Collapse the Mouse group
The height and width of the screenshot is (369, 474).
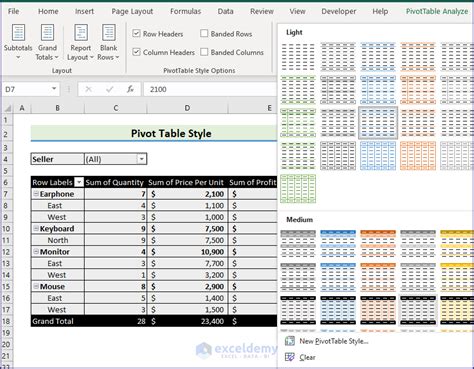tap(36, 286)
